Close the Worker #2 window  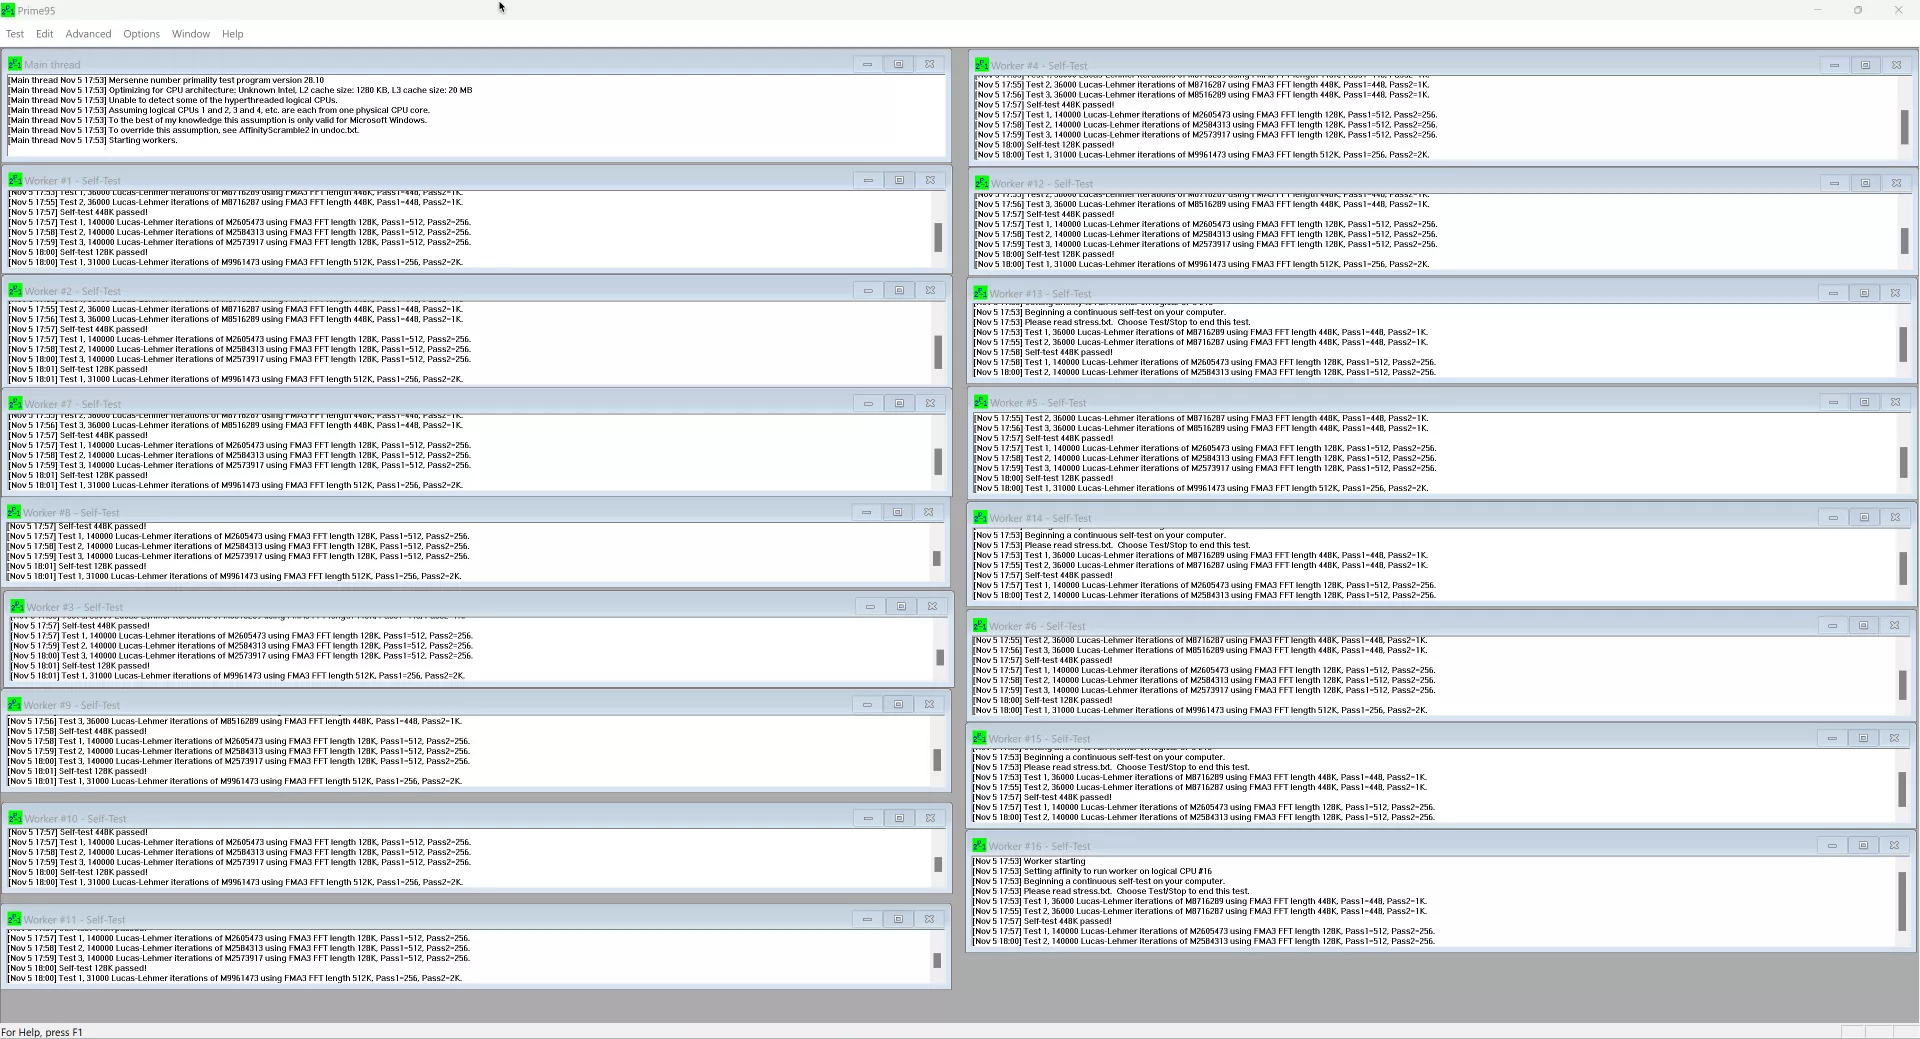click(x=930, y=290)
